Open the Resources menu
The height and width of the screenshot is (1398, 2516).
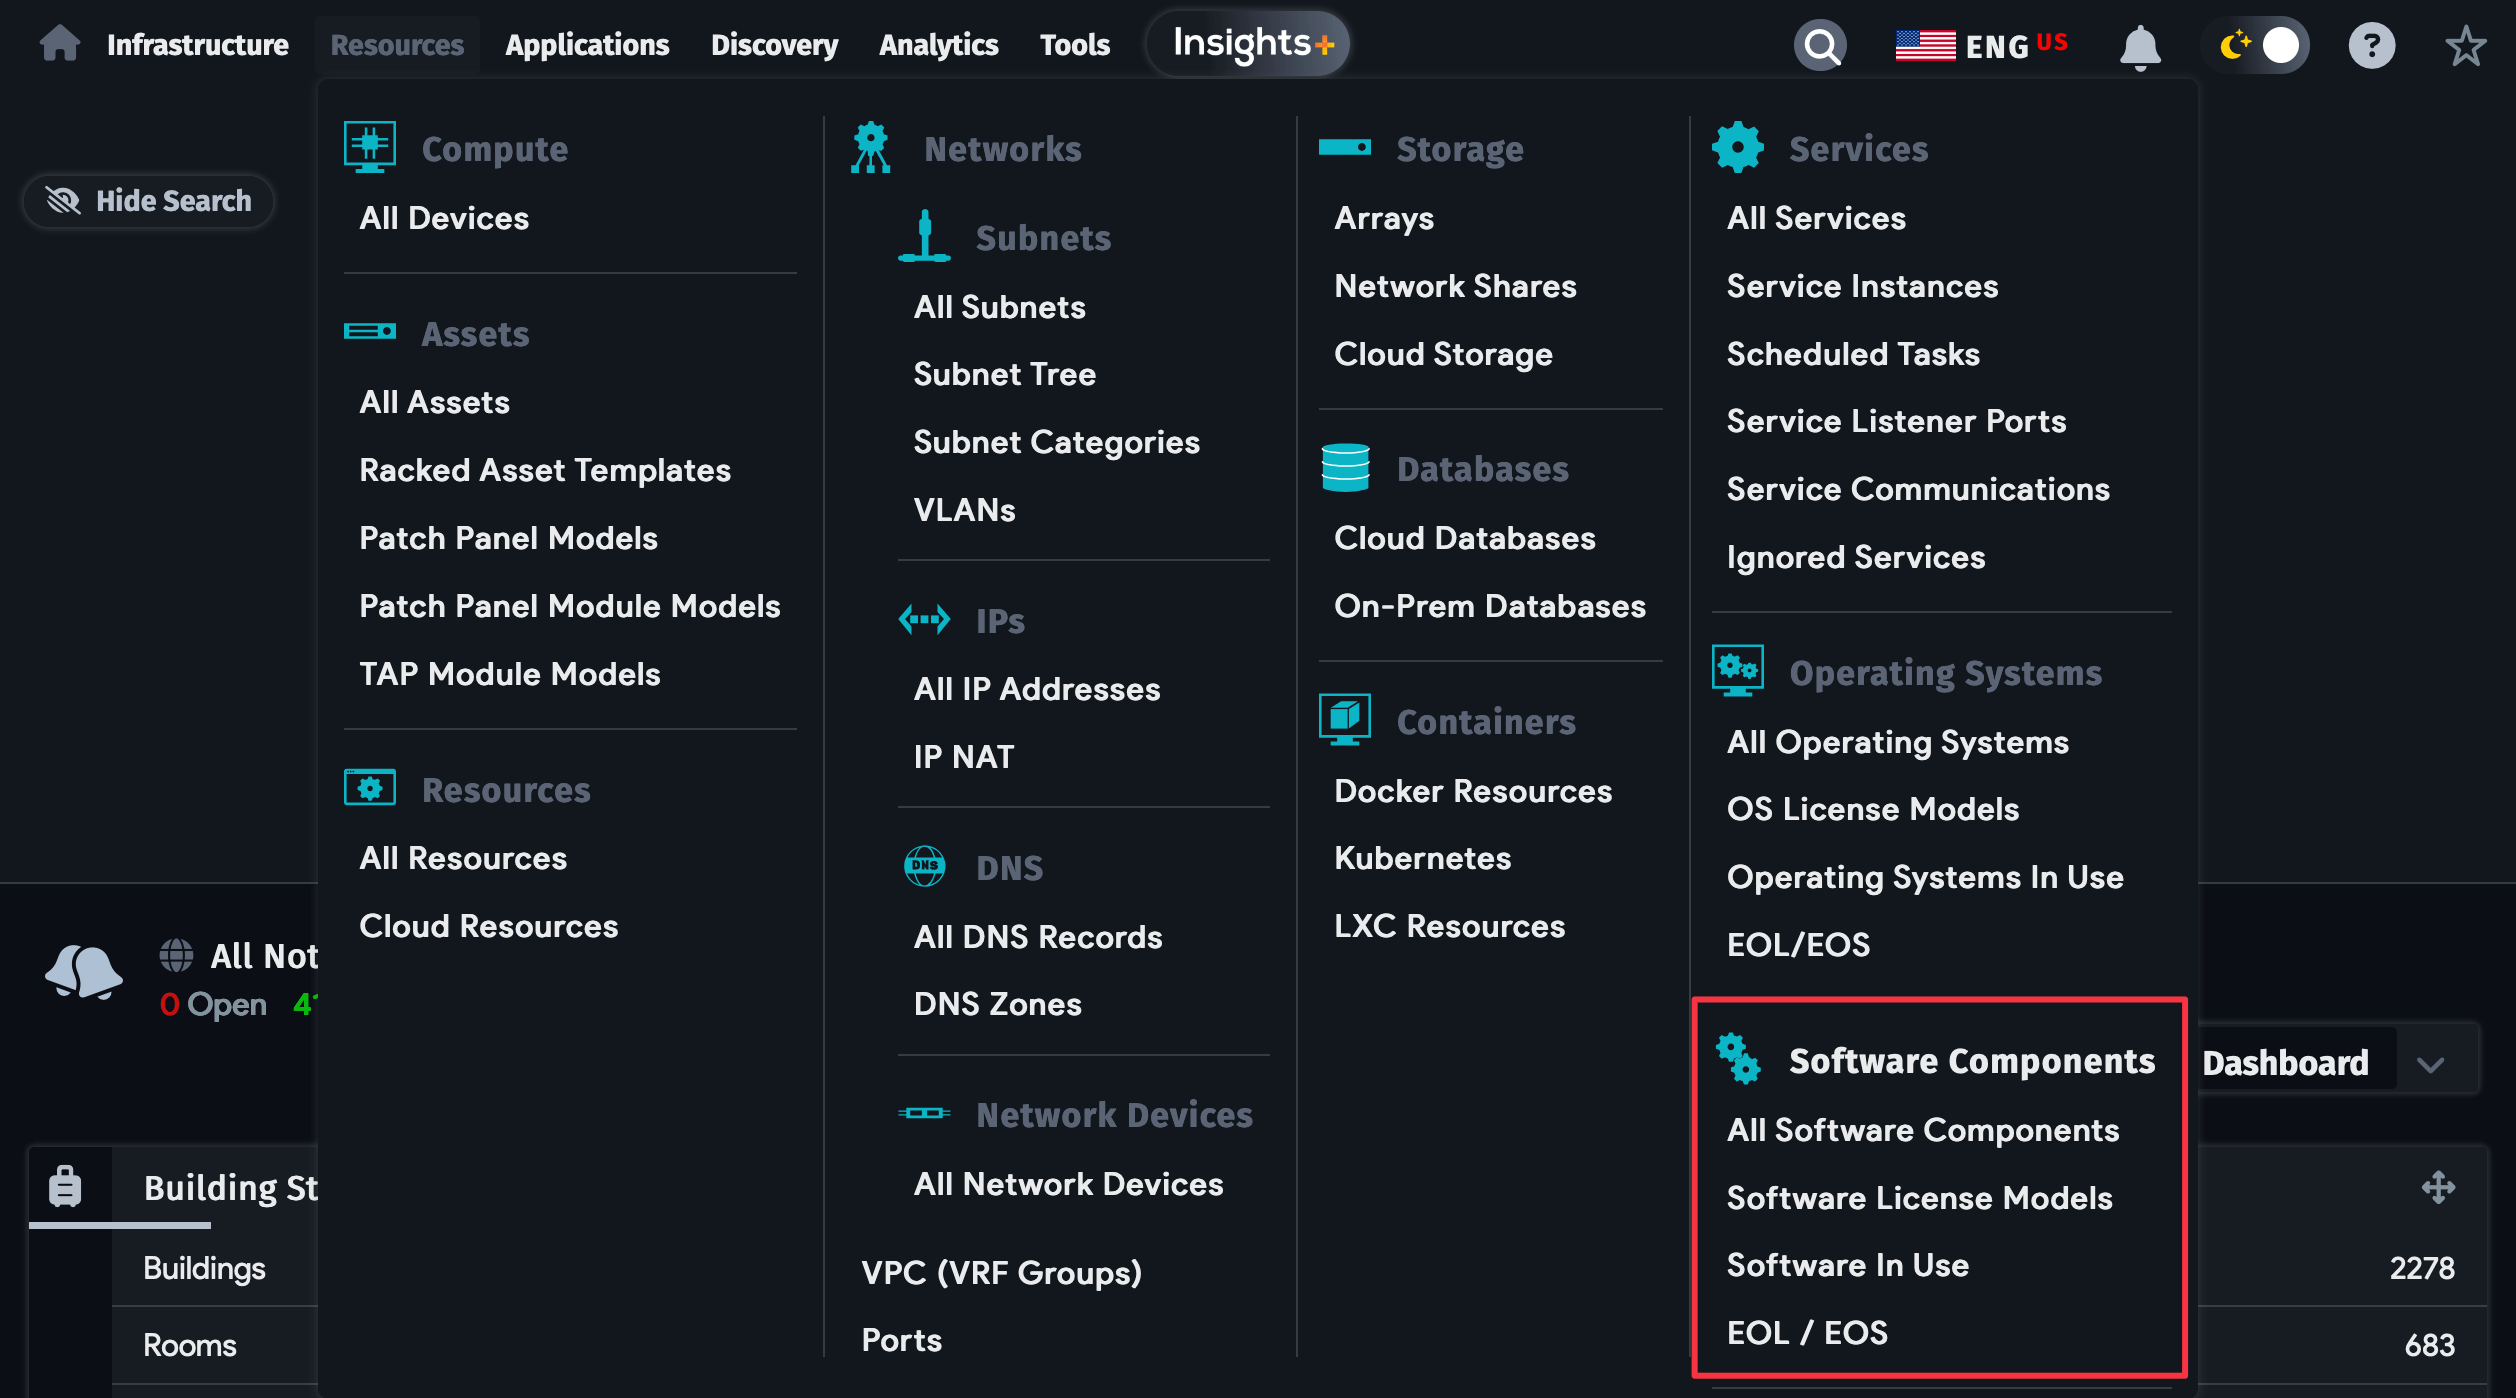click(397, 45)
